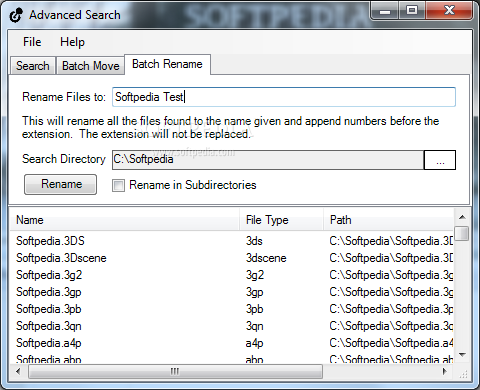Click the Rename button

[61, 184]
